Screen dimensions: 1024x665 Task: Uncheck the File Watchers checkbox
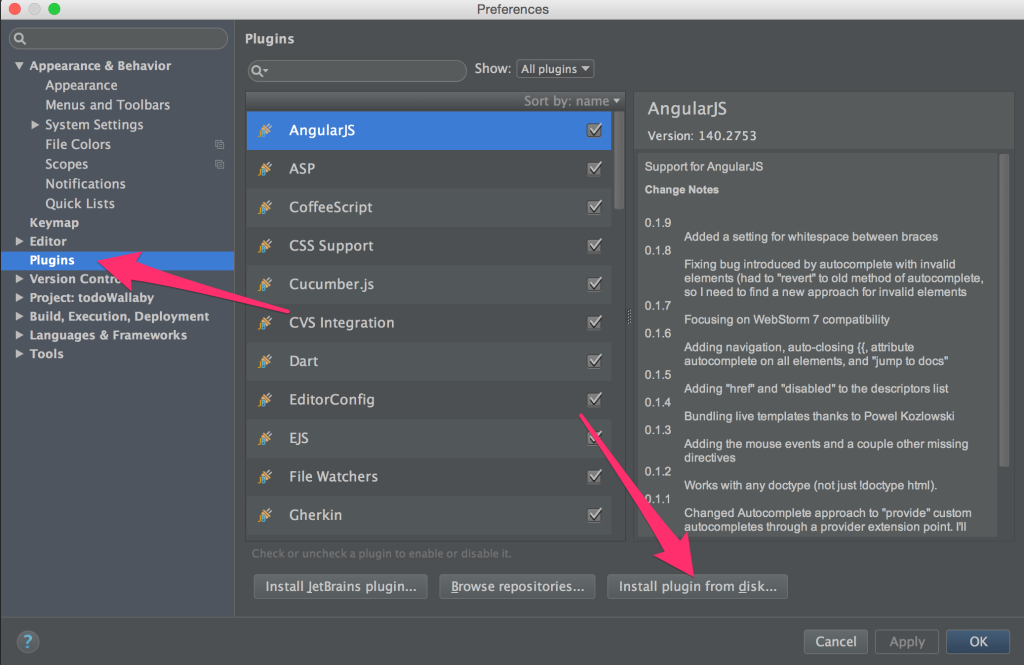[594, 476]
